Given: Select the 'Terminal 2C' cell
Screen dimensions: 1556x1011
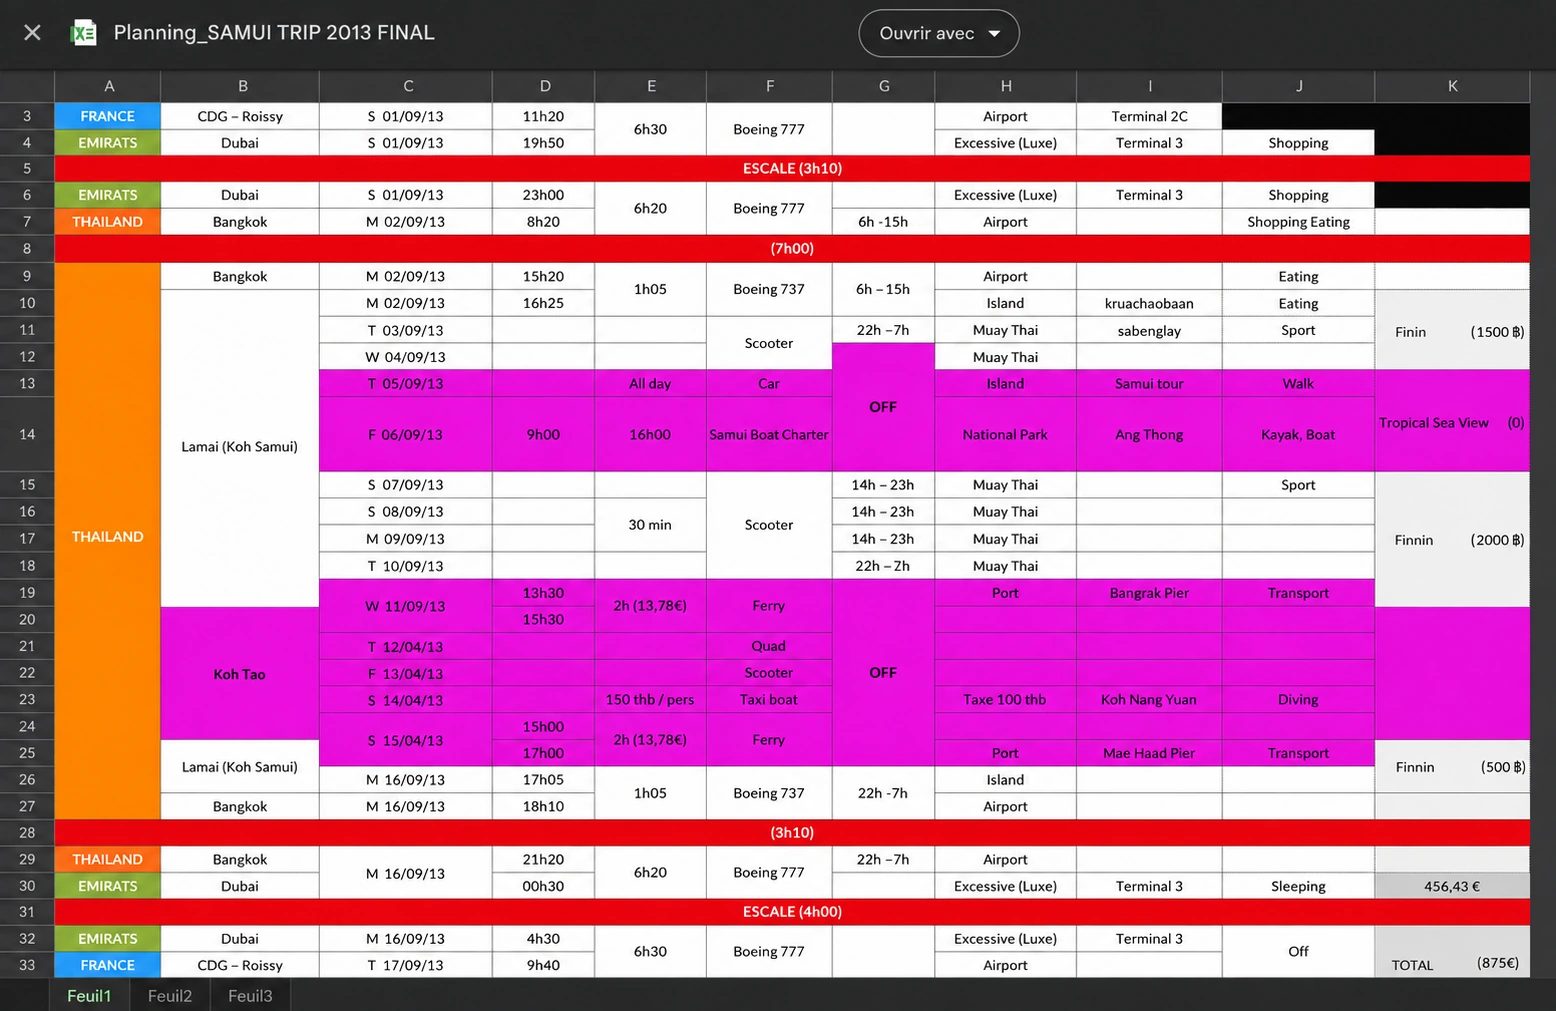Looking at the screenshot, I should tap(1149, 116).
